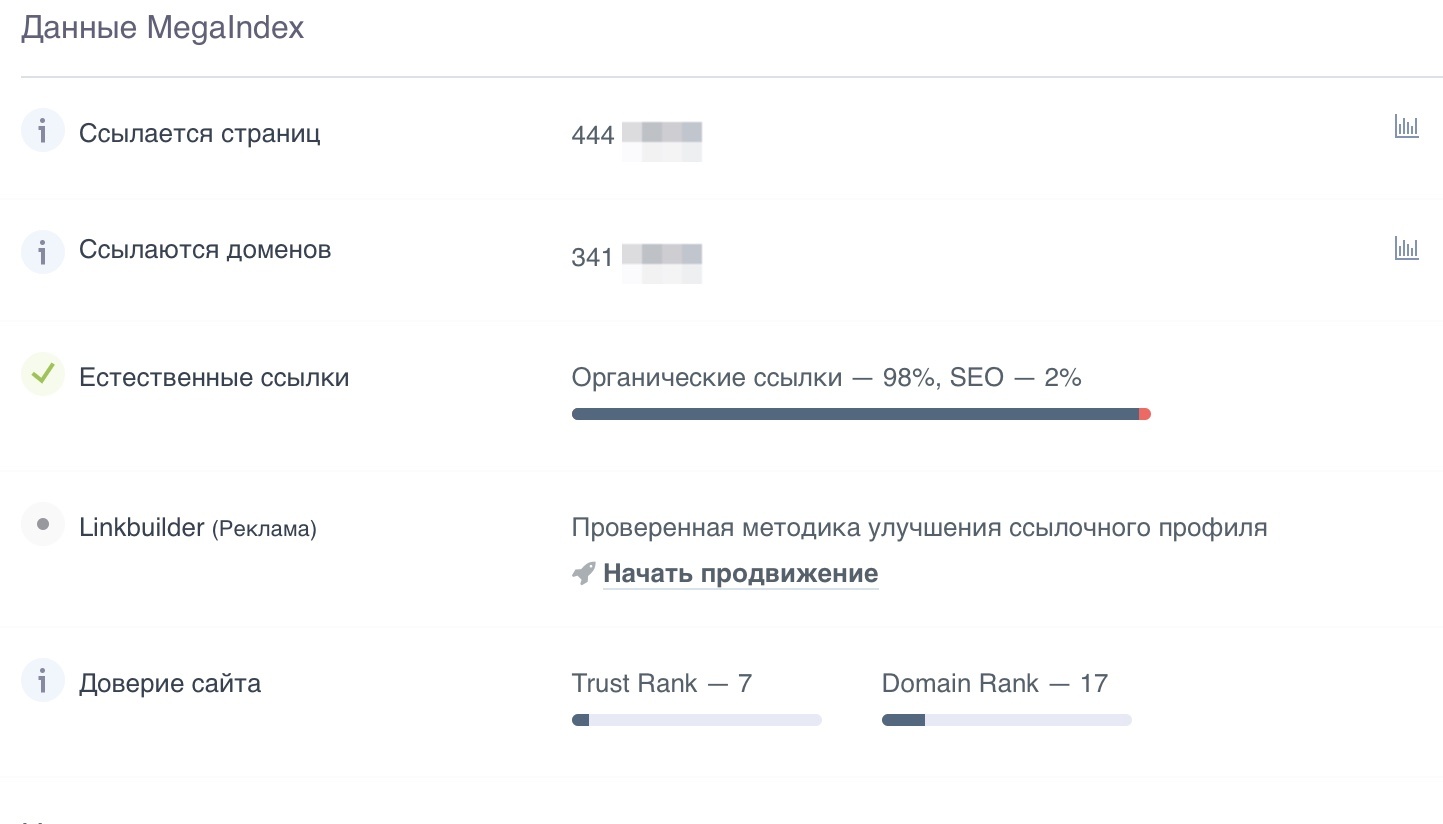Click rocket icon near Начать продвижение
This screenshot has height=824, width=1443.
click(x=584, y=573)
